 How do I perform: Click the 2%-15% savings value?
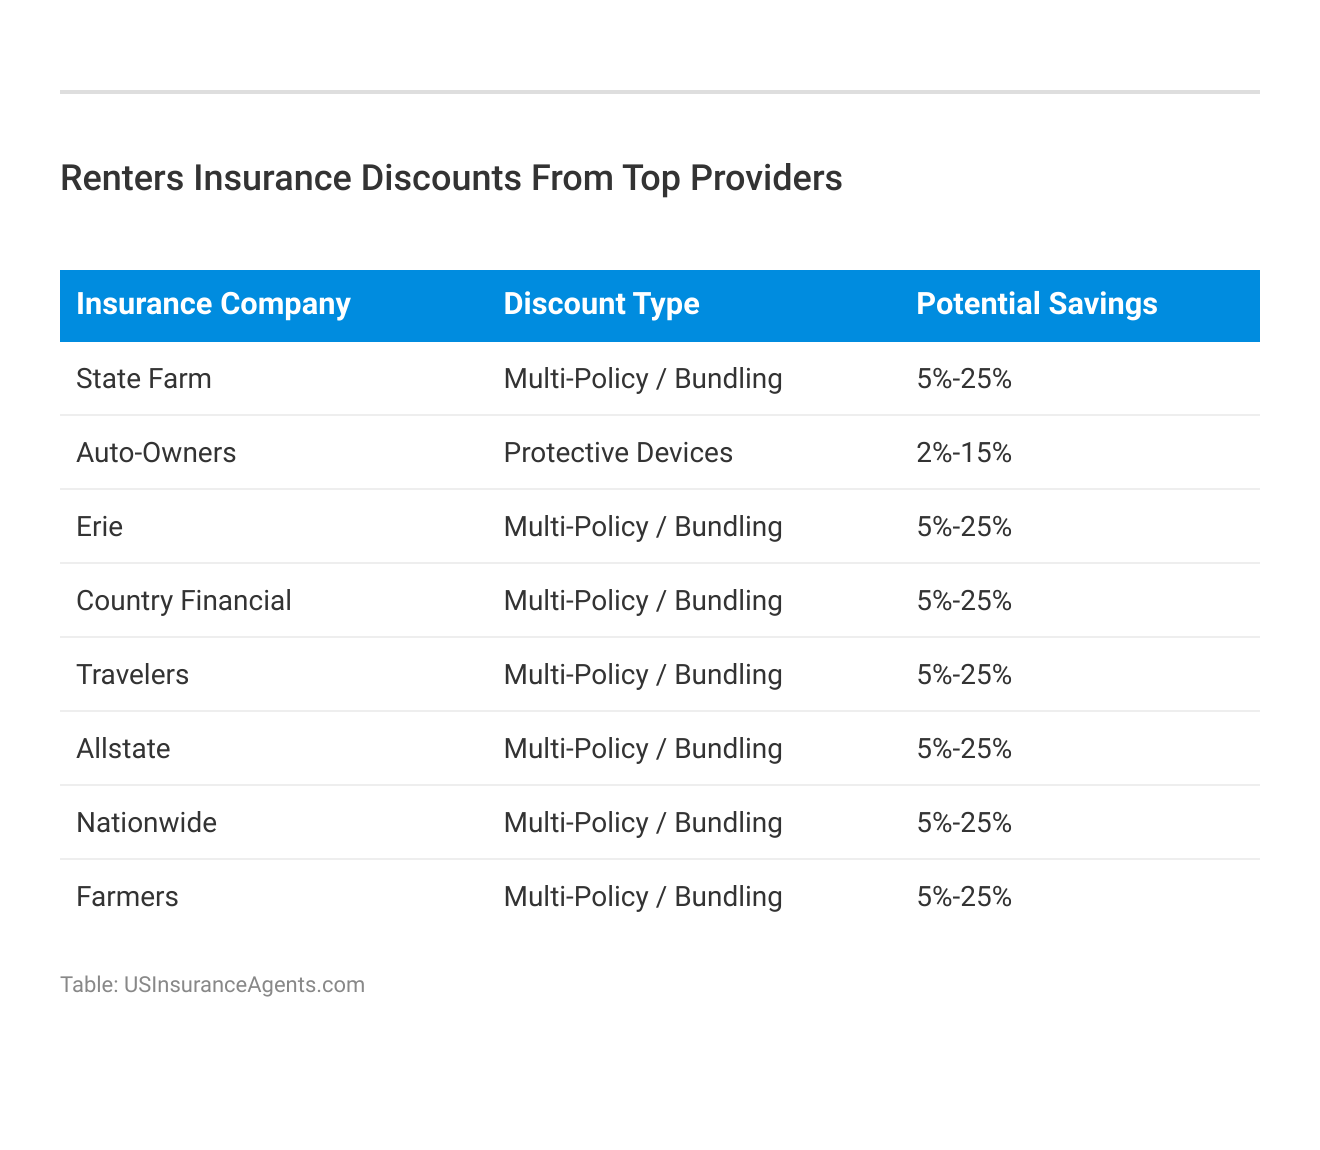coord(964,453)
